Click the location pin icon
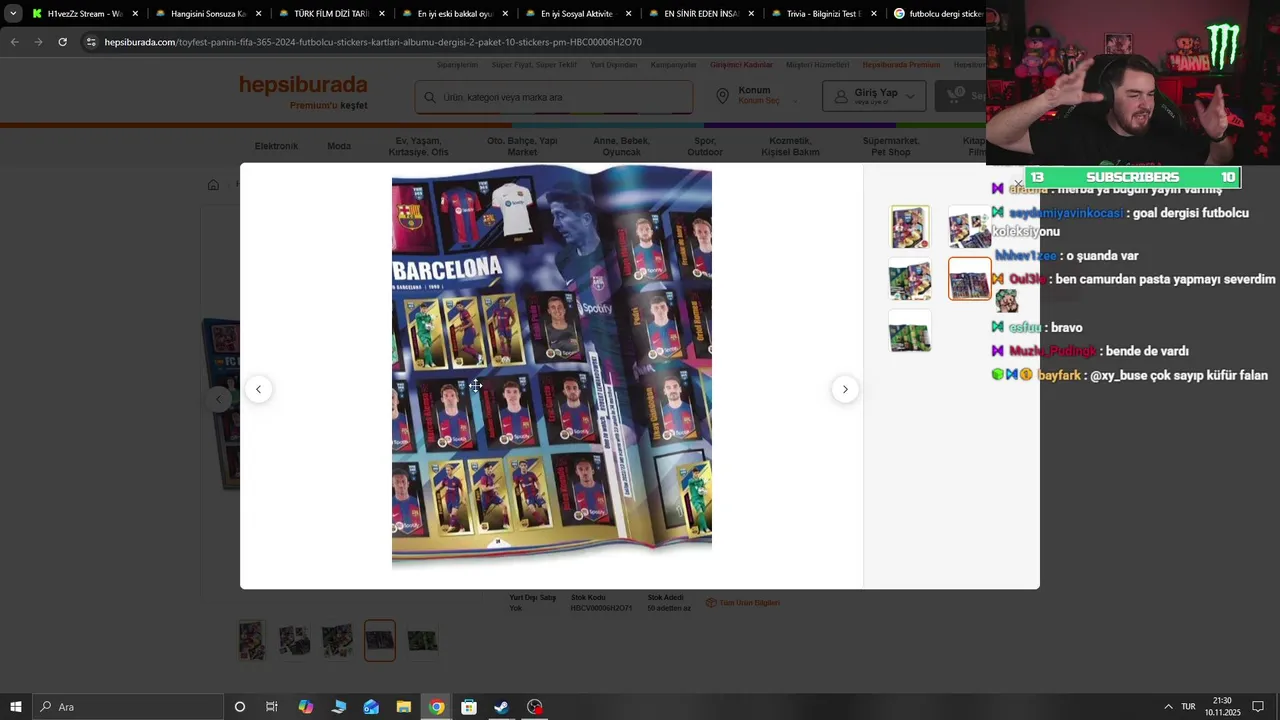Screen dimensions: 1280x720 [722, 96]
